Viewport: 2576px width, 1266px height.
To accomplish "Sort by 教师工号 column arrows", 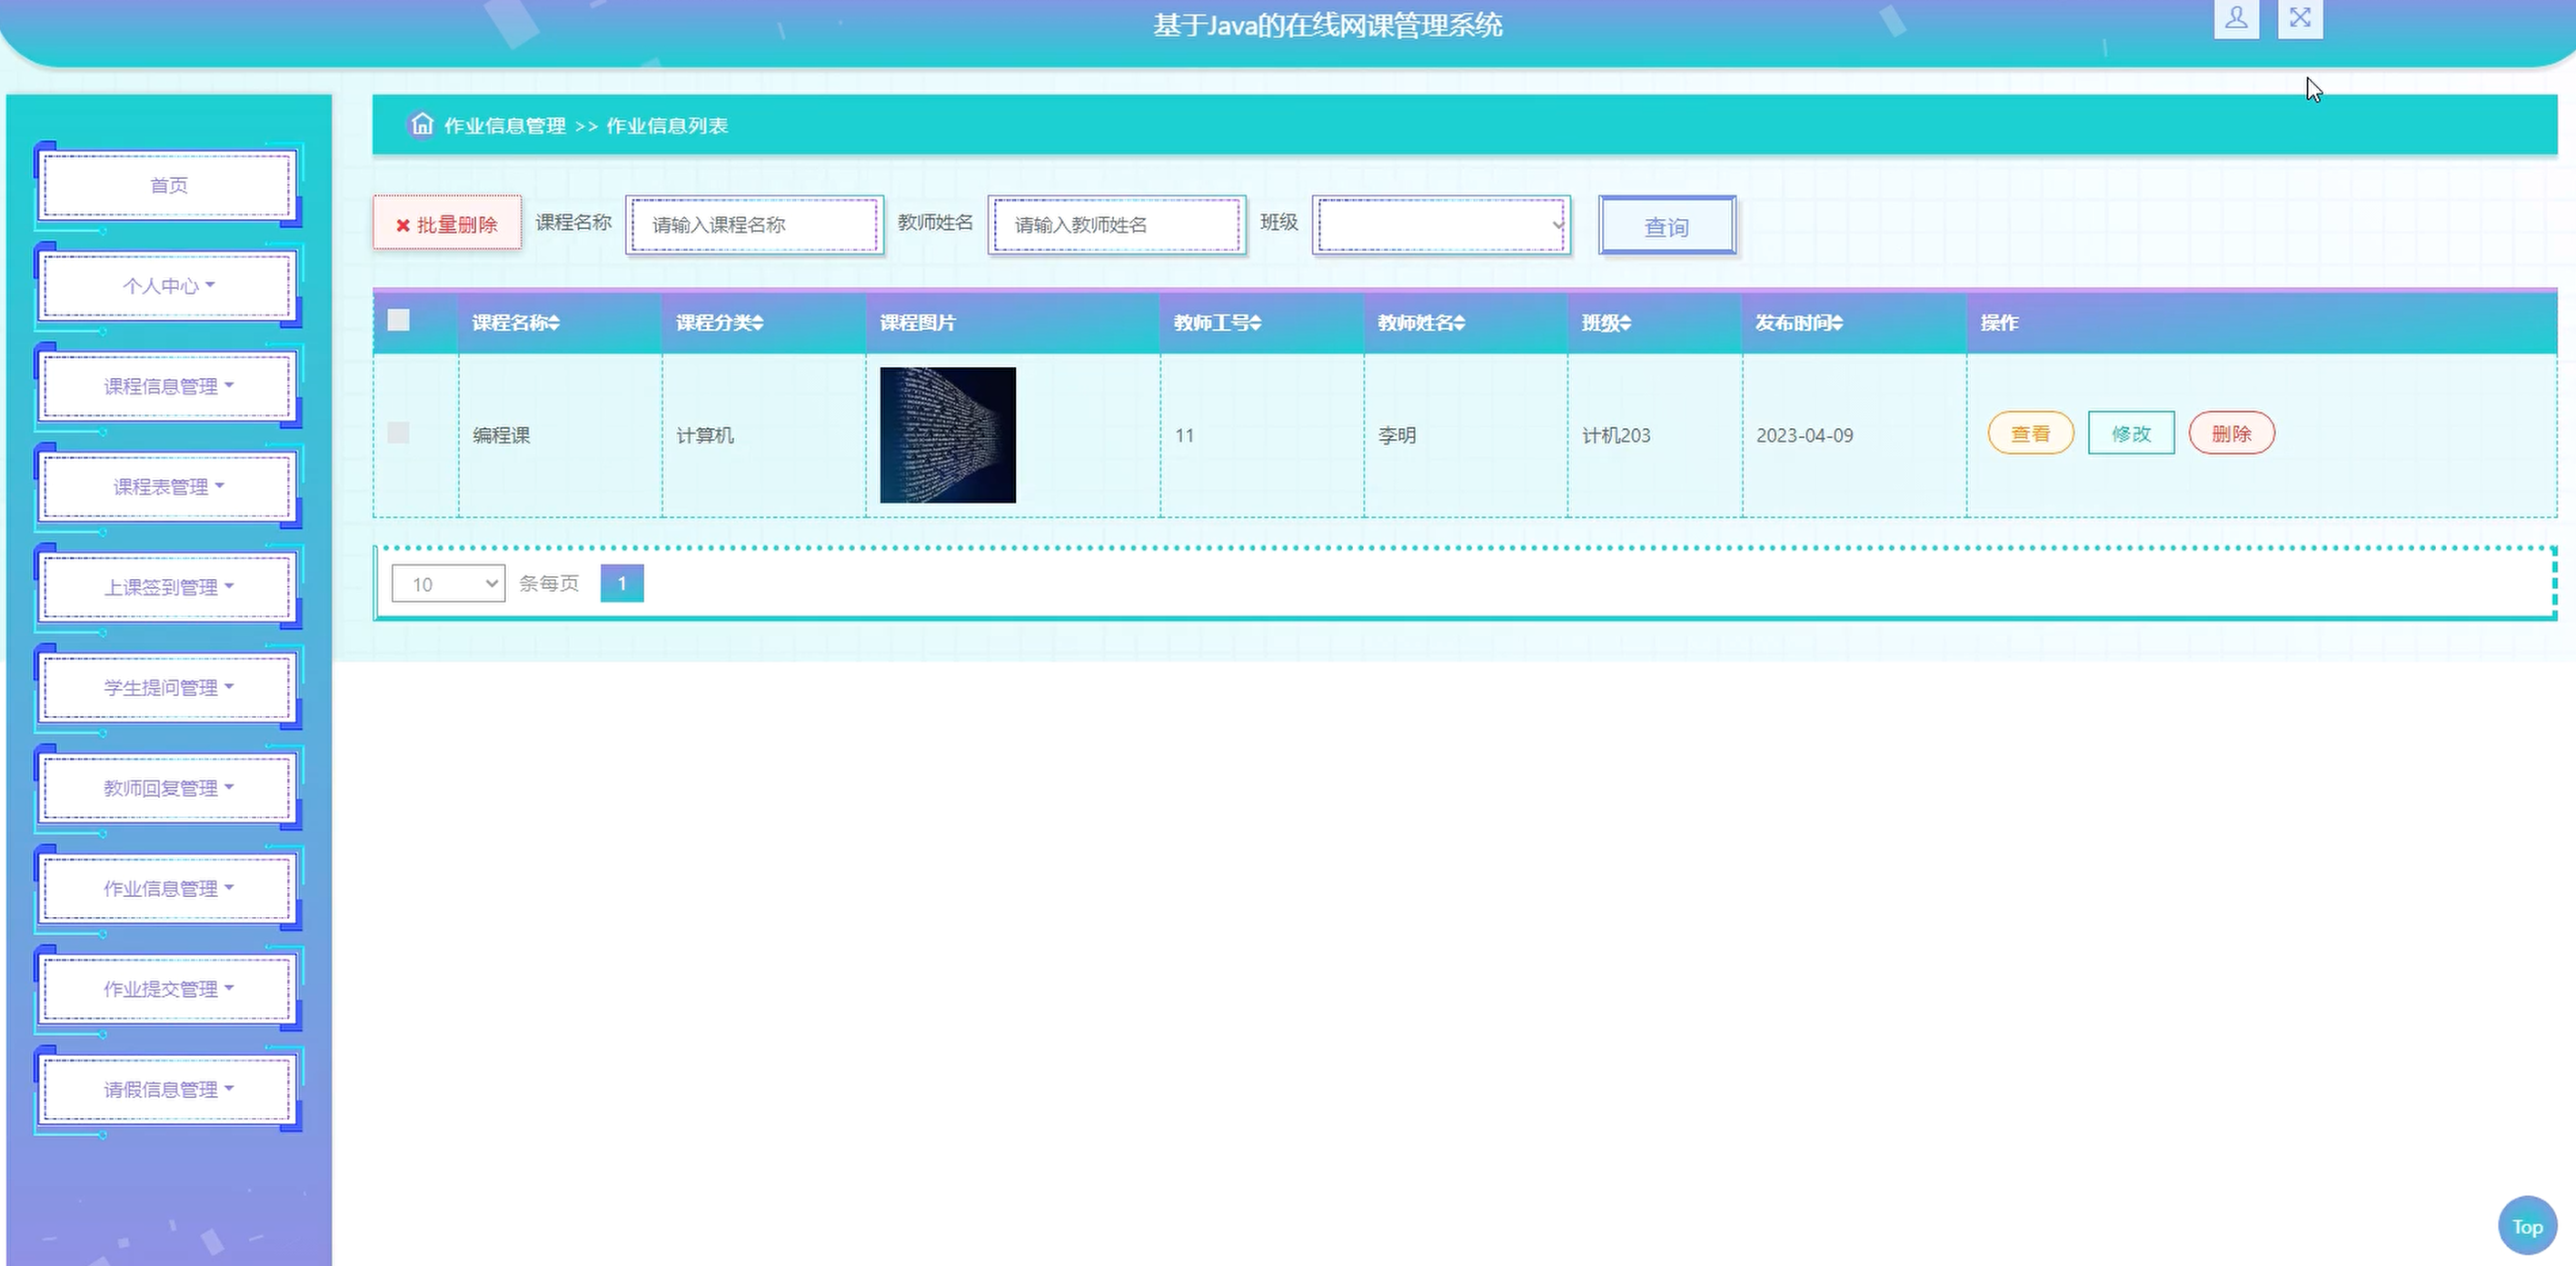I will 1256,323.
